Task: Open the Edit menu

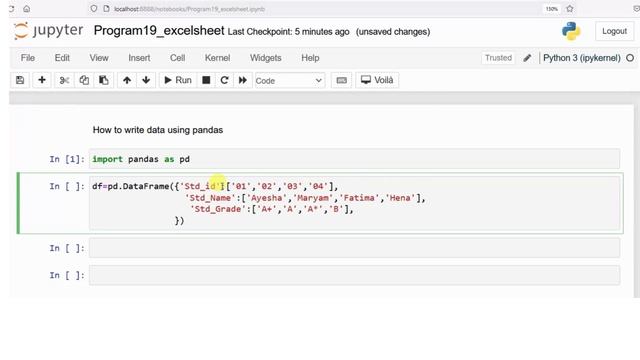Action: click(x=62, y=58)
